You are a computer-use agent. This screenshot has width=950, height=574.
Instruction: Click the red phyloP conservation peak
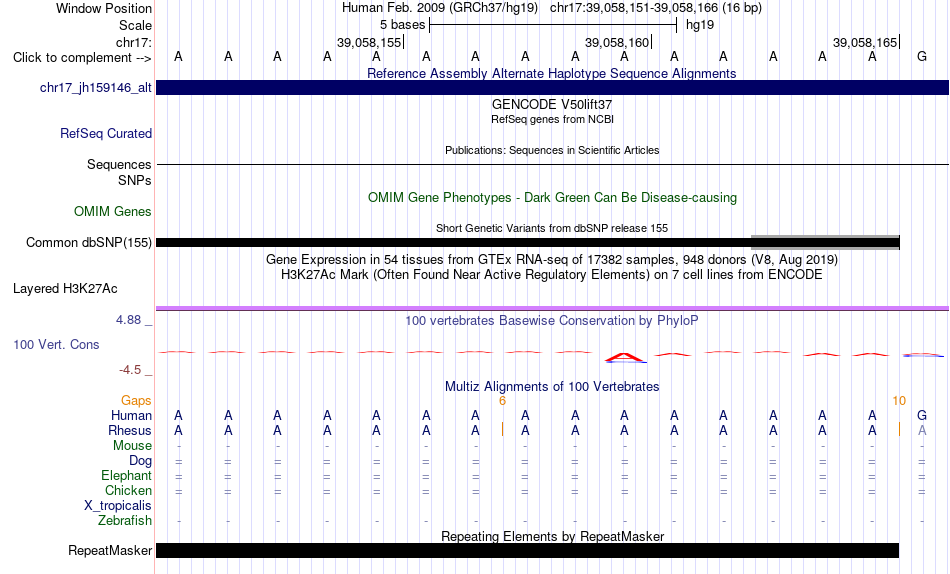tap(625, 358)
